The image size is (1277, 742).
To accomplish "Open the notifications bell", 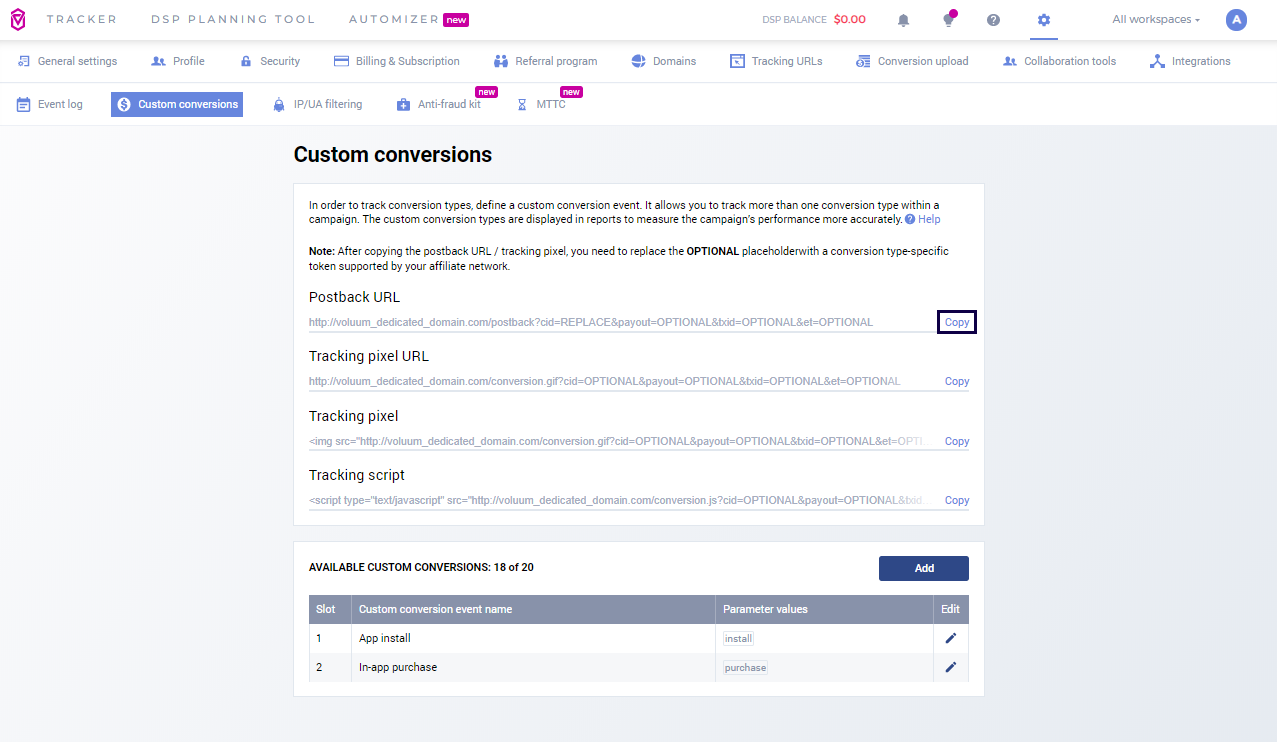I will point(903,20).
